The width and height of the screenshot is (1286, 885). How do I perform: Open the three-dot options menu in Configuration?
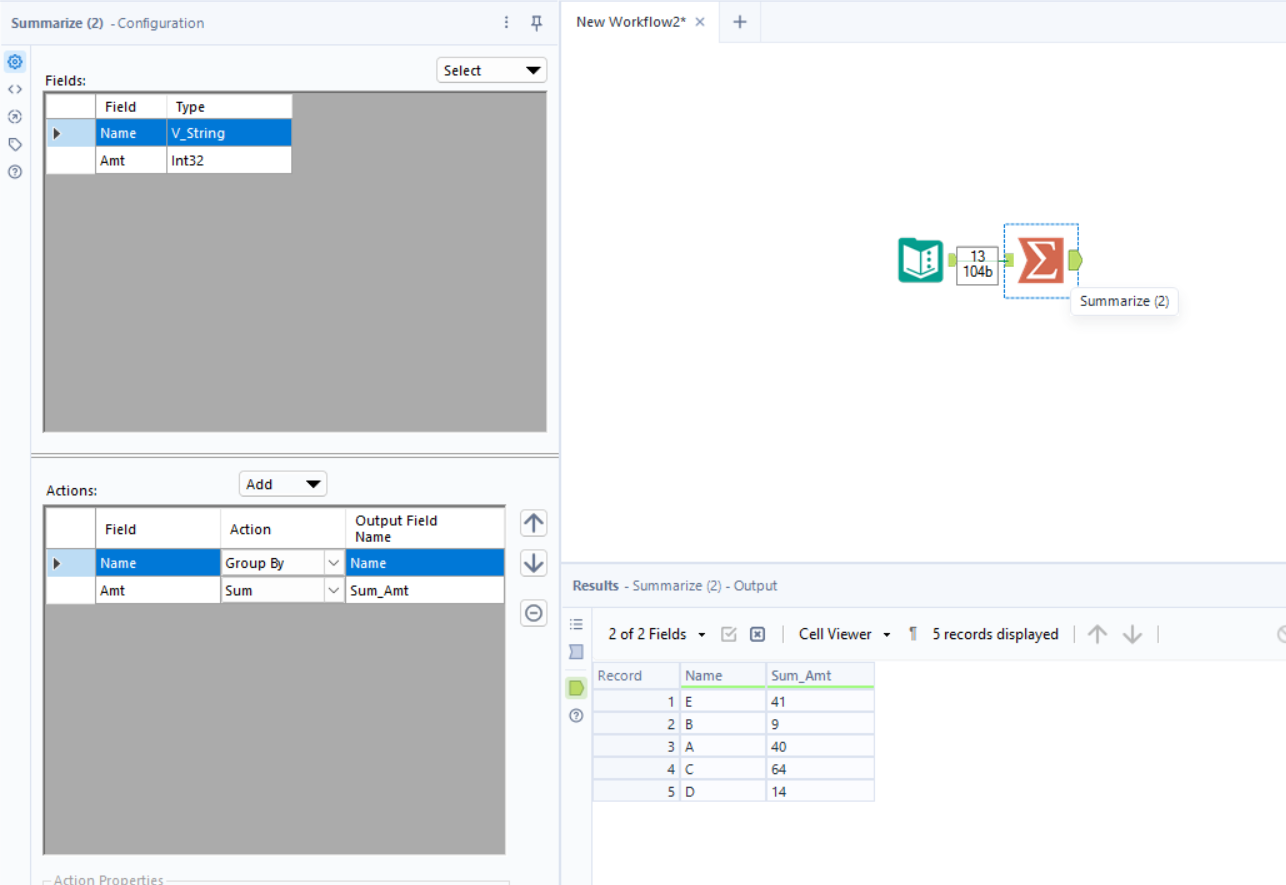pyautogui.click(x=506, y=21)
